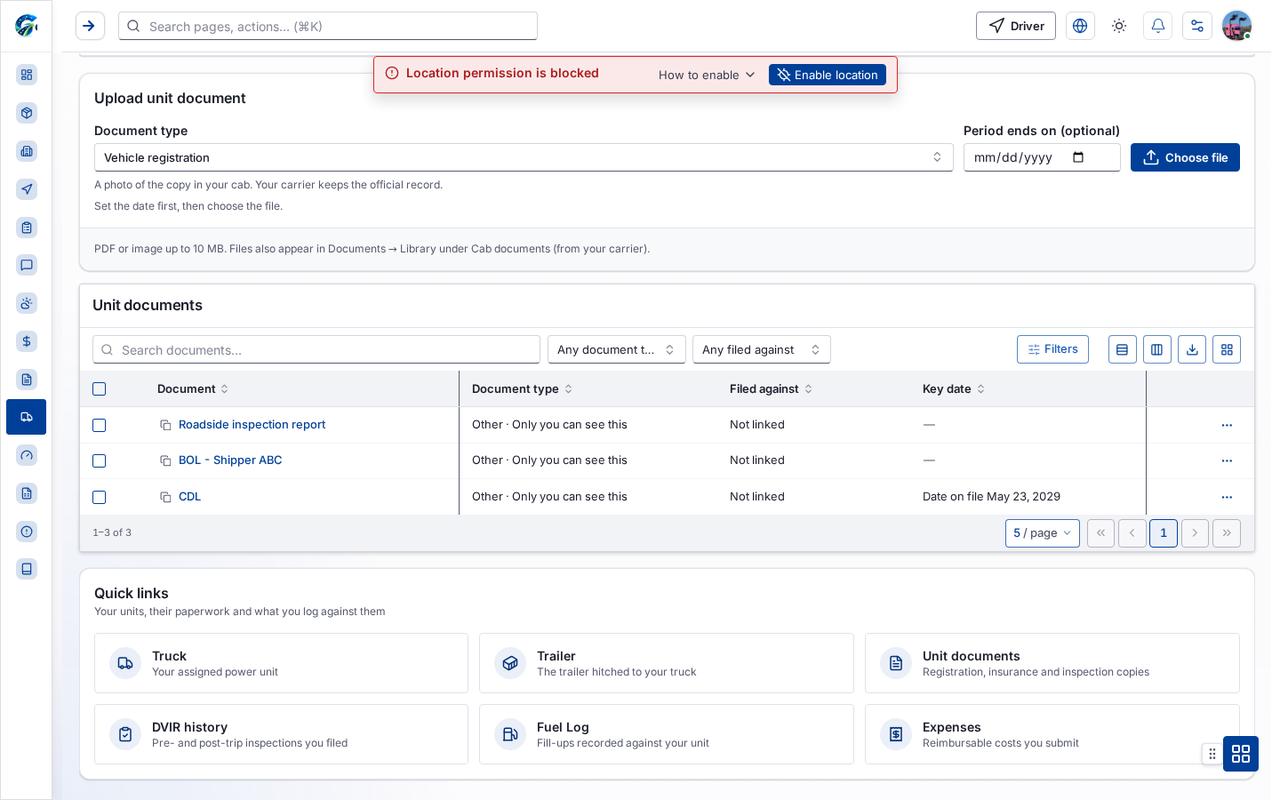Image resolution: width=1280 pixels, height=800 pixels.
Task: Click the Driver role button
Action: [x=1016, y=26]
